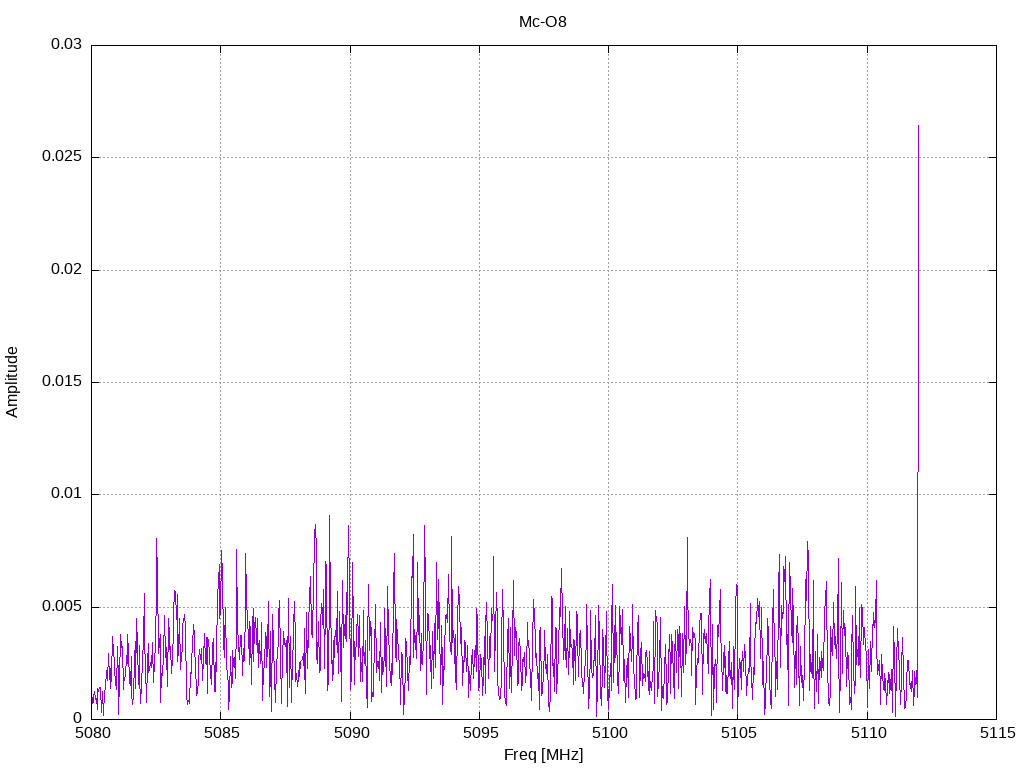The image size is (1024, 768).
Task: Click the 5110 x-axis tick label
Action: [867, 735]
